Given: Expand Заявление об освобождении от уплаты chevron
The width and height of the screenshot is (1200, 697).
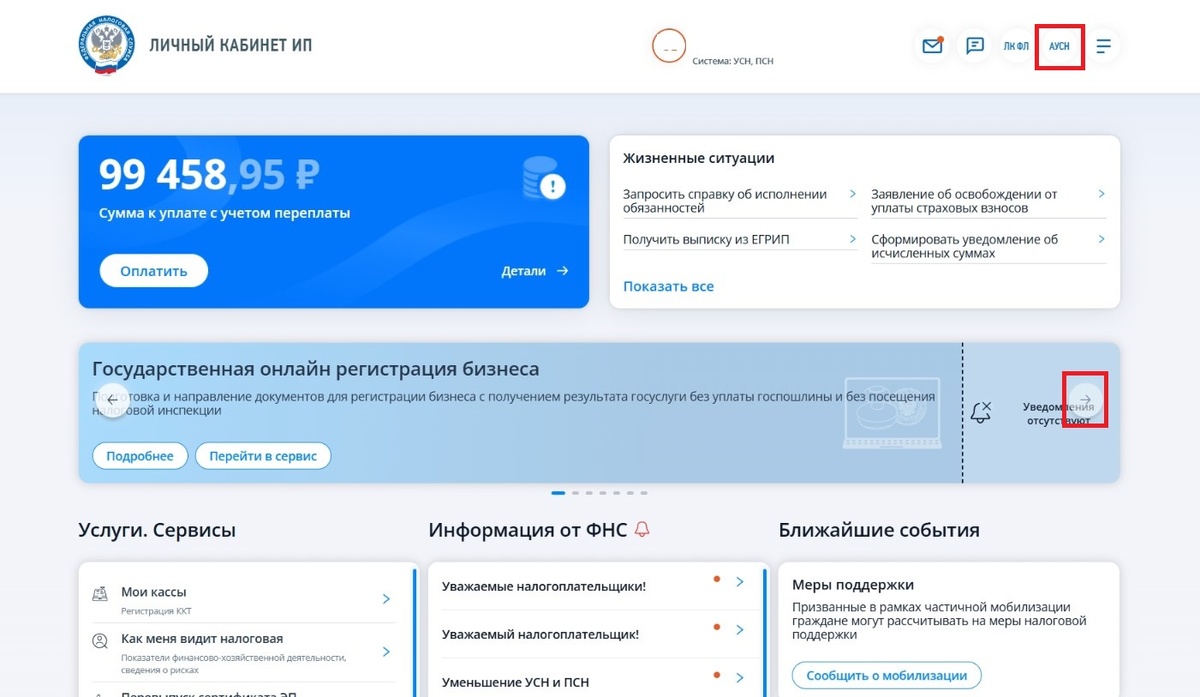Looking at the screenshot, I should [1100, 194].
